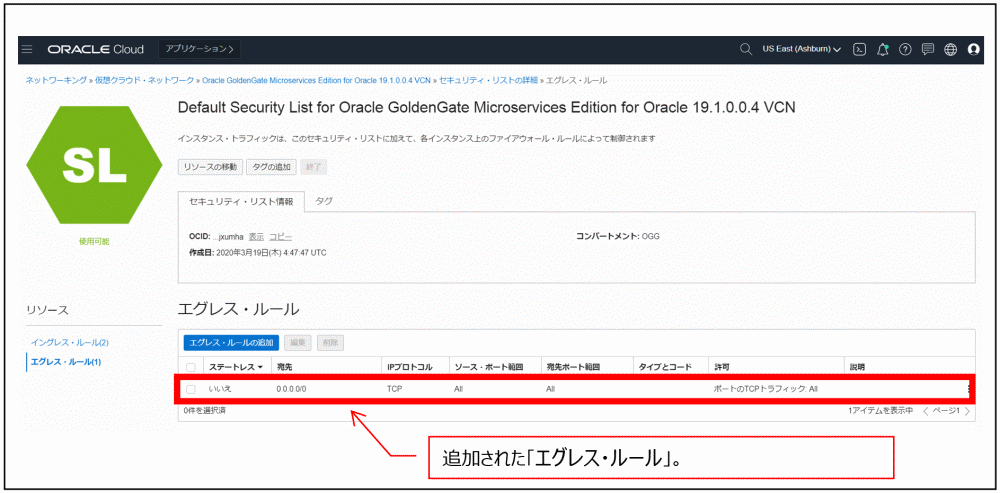Click the 0.0.0.0/0 destination cell

292,388
